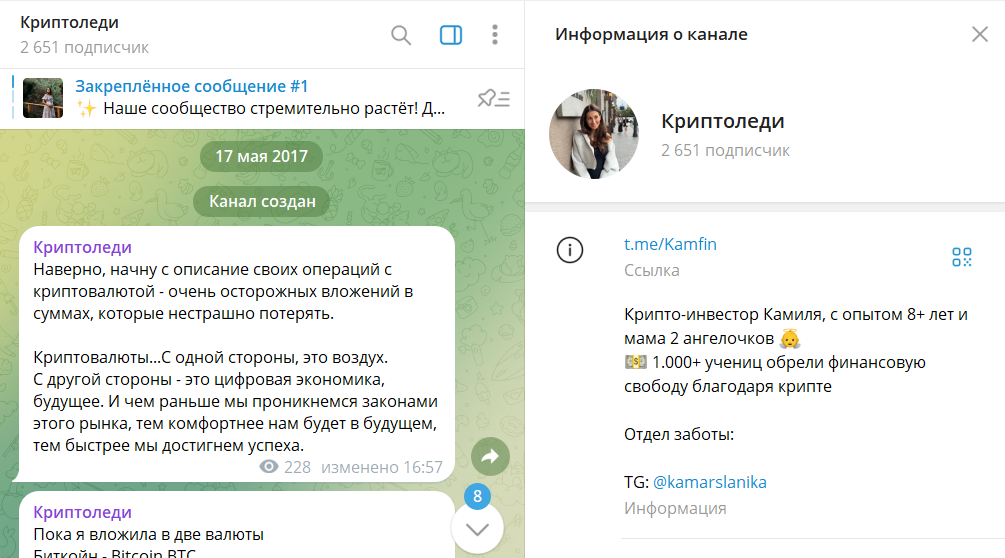
Task: Click the subscriber count under chat title
Action: coord(84,47)
